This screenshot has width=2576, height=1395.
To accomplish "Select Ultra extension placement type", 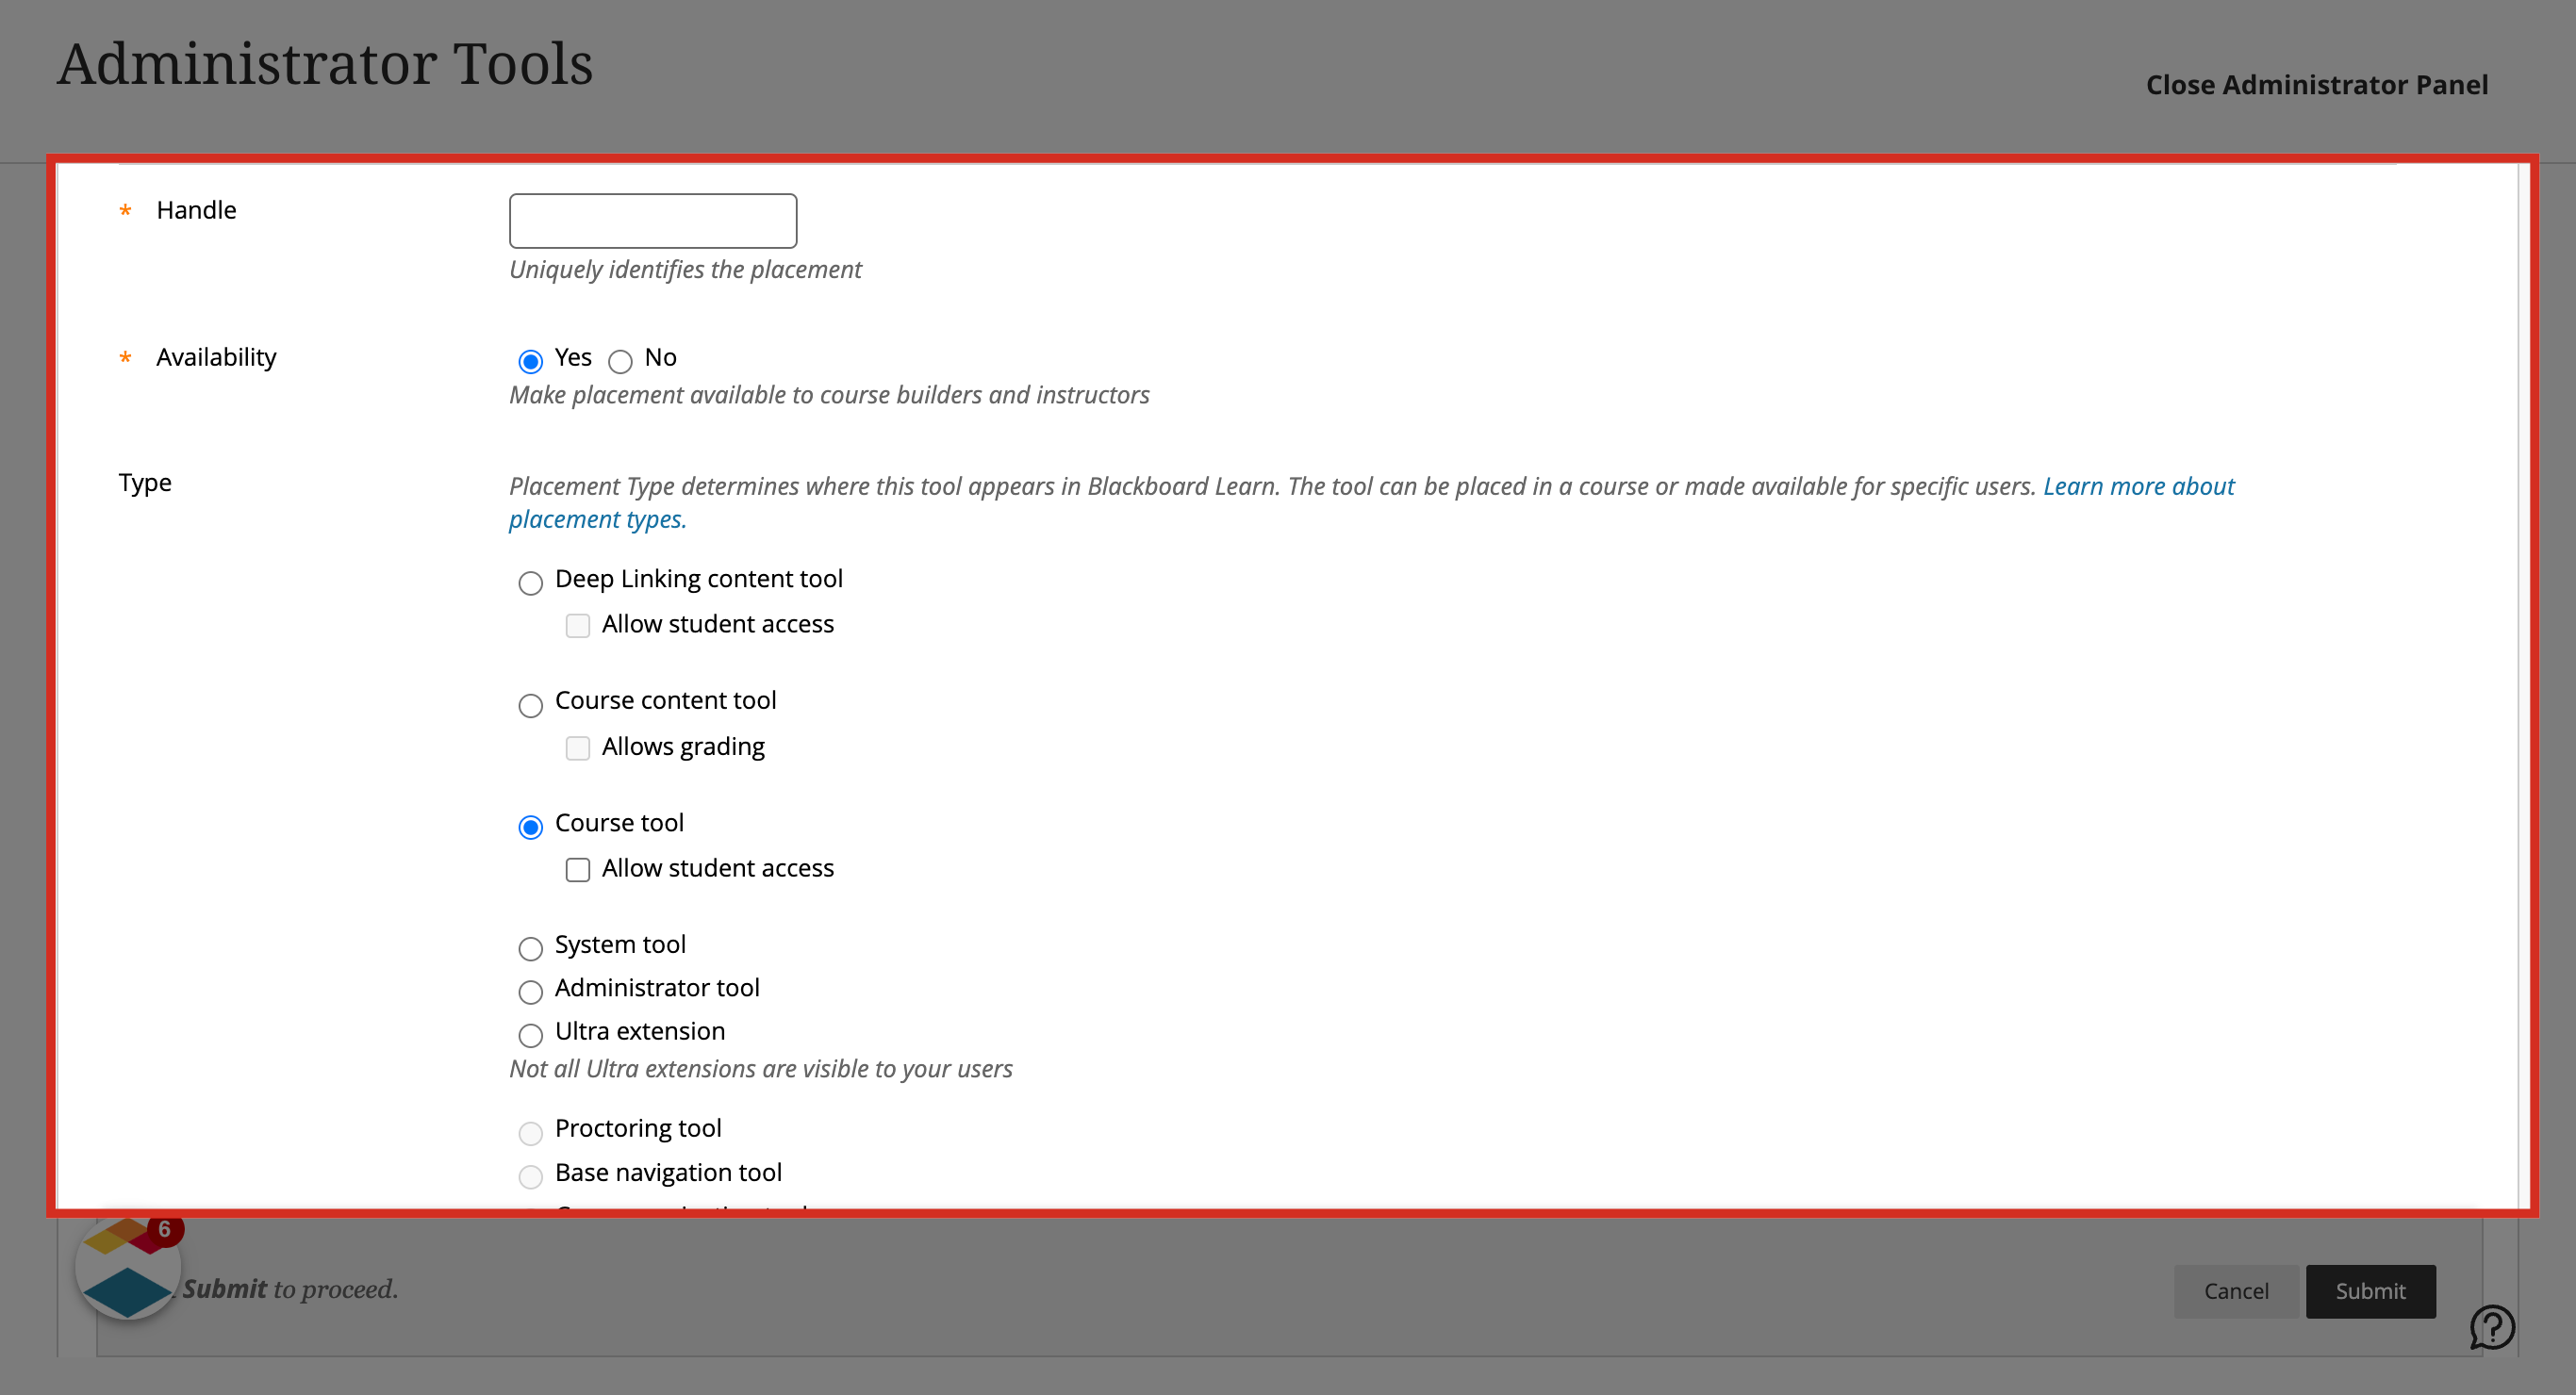I will [x=531, y=1035].
